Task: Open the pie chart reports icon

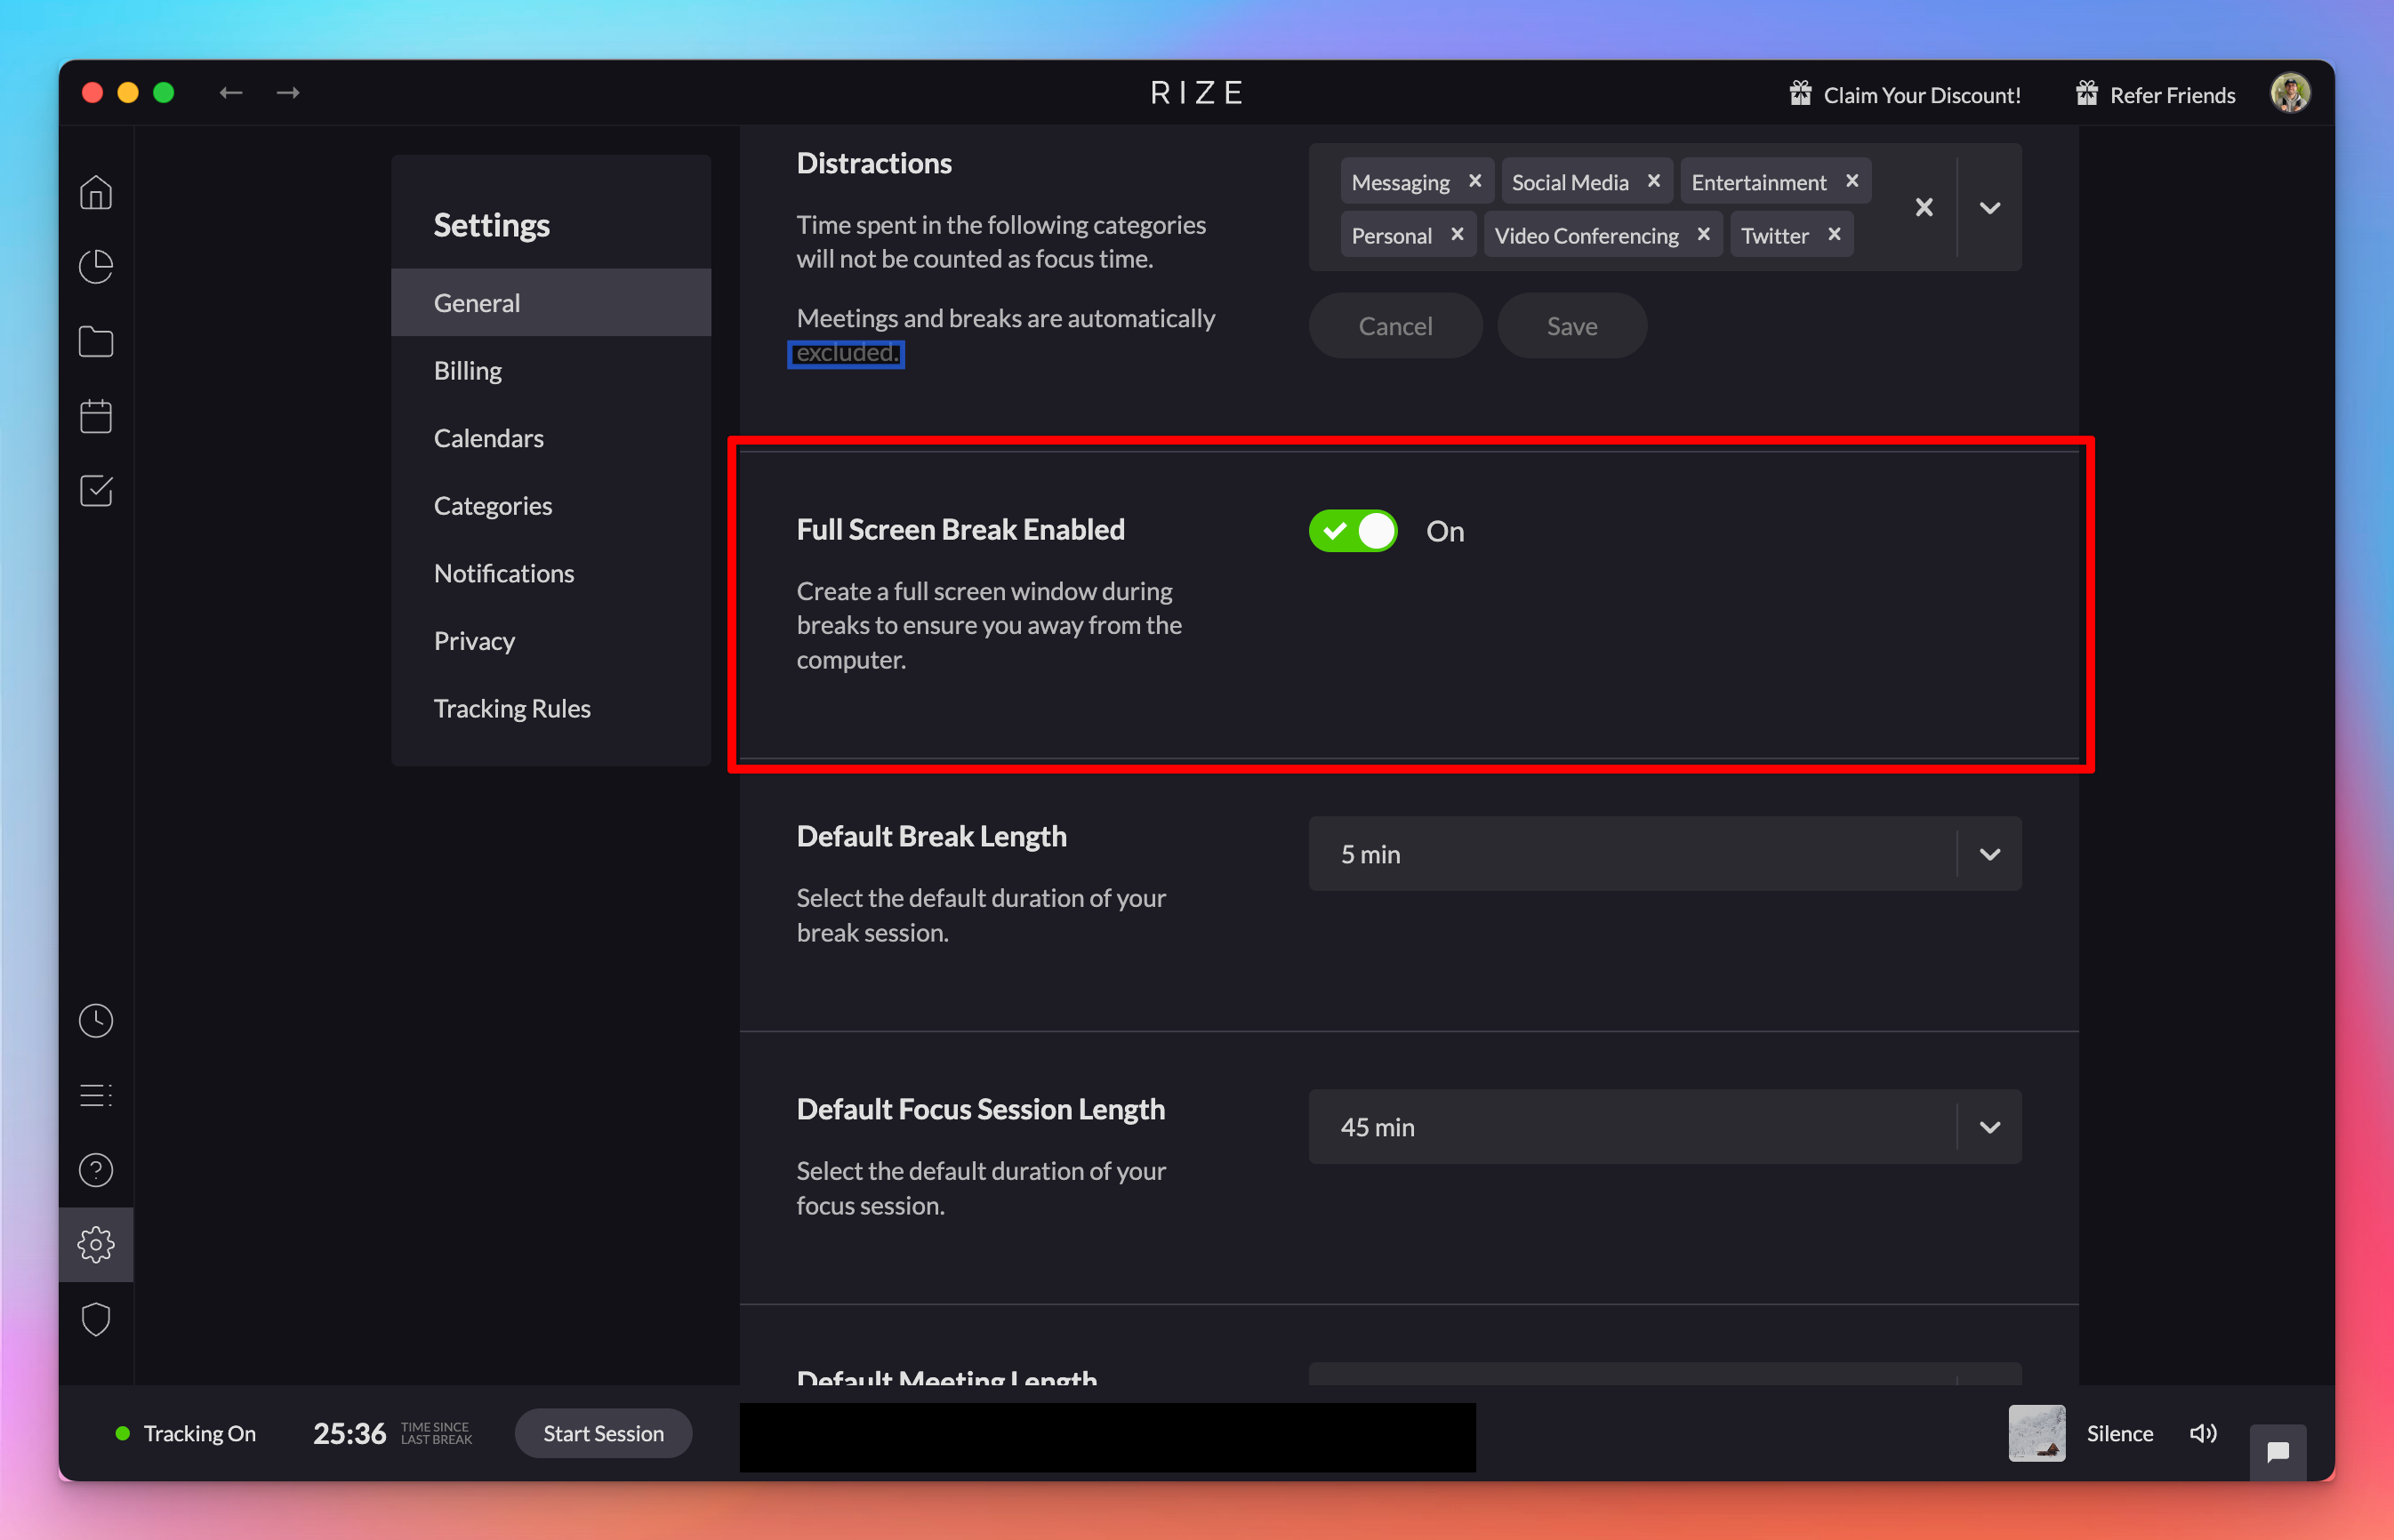Action: coord(96,266)
